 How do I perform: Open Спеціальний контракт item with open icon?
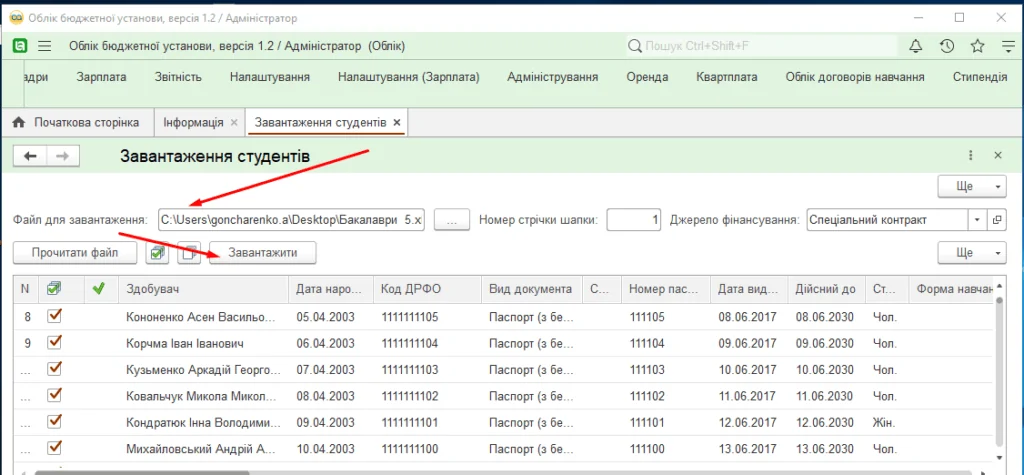click(997, 220)
